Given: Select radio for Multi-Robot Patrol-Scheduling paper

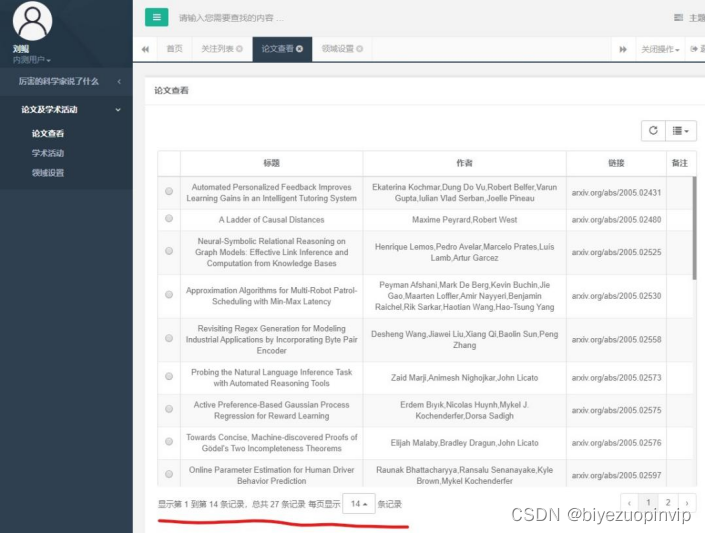Looking at the screenshot, I should click(x=169, y=294).
